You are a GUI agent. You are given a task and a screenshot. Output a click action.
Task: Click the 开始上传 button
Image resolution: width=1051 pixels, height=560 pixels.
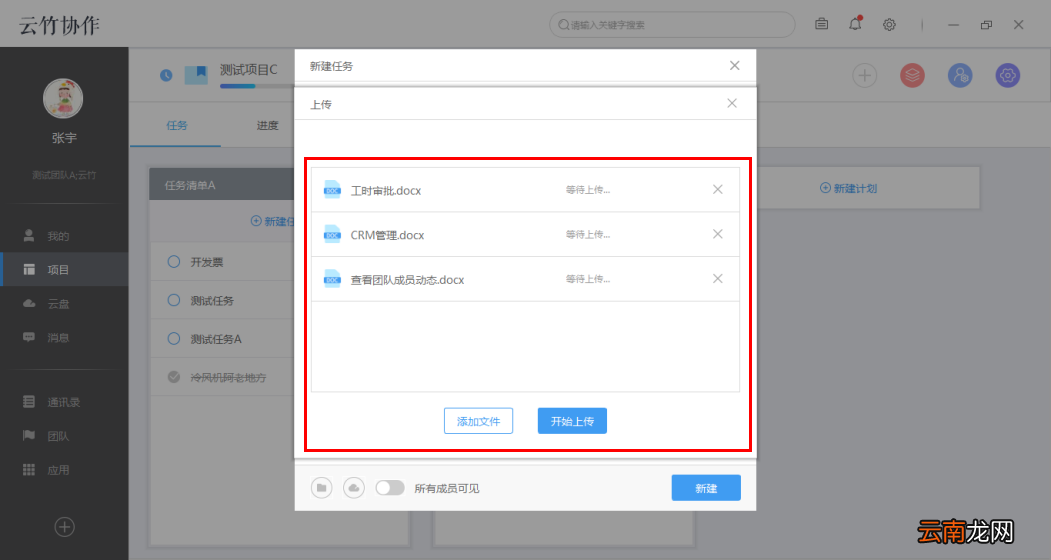pyautogui.click(x=572, y=421)
